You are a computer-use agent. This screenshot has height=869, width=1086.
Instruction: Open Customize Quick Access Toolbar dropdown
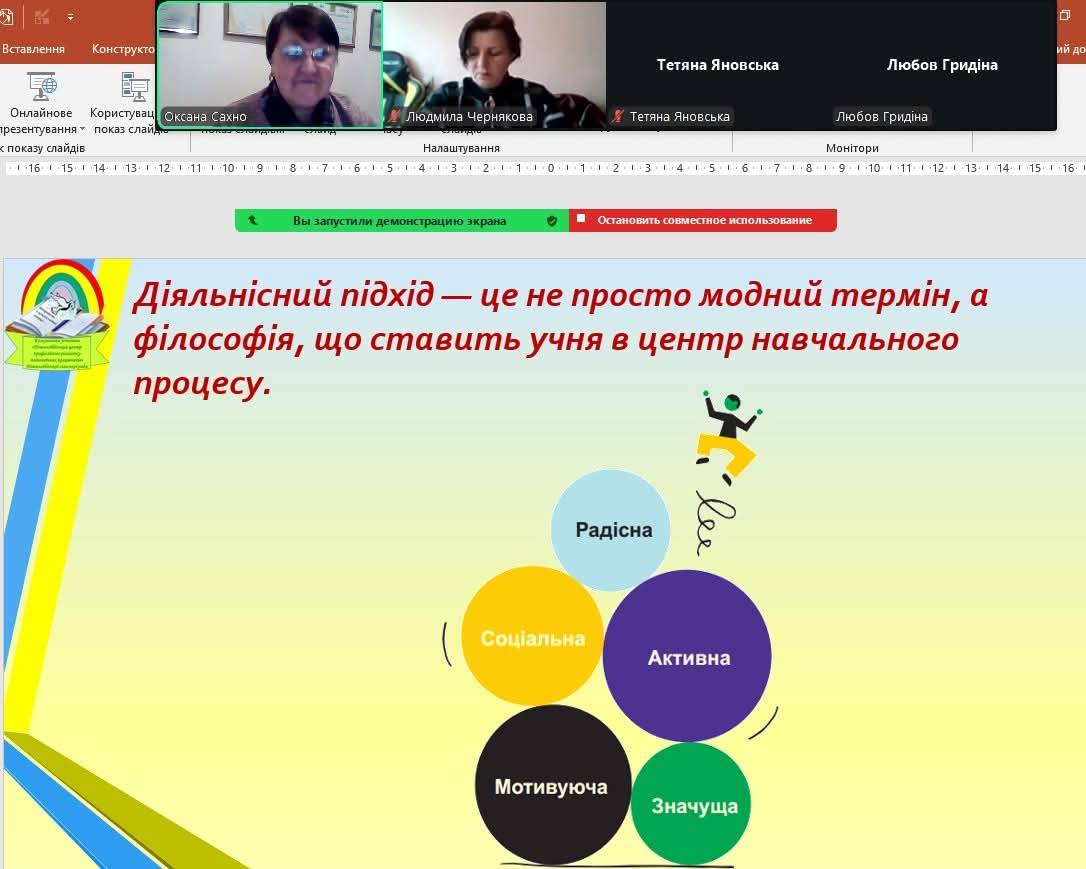pyautogui.click(x=70, y=17)
